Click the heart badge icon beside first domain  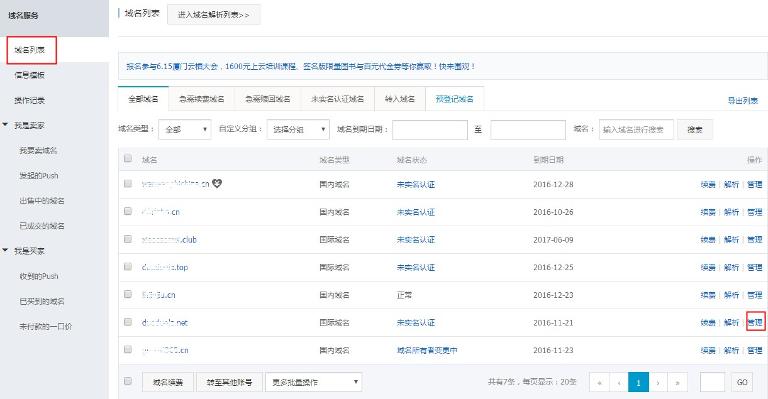217,184
